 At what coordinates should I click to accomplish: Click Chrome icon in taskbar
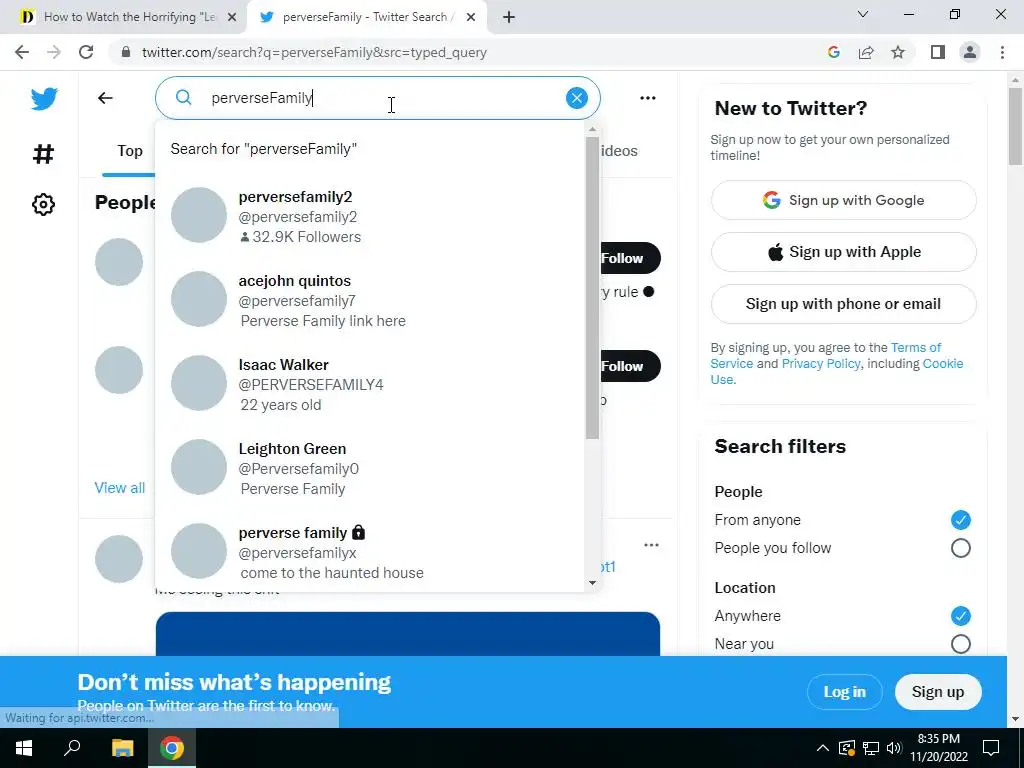coord(172,748)
